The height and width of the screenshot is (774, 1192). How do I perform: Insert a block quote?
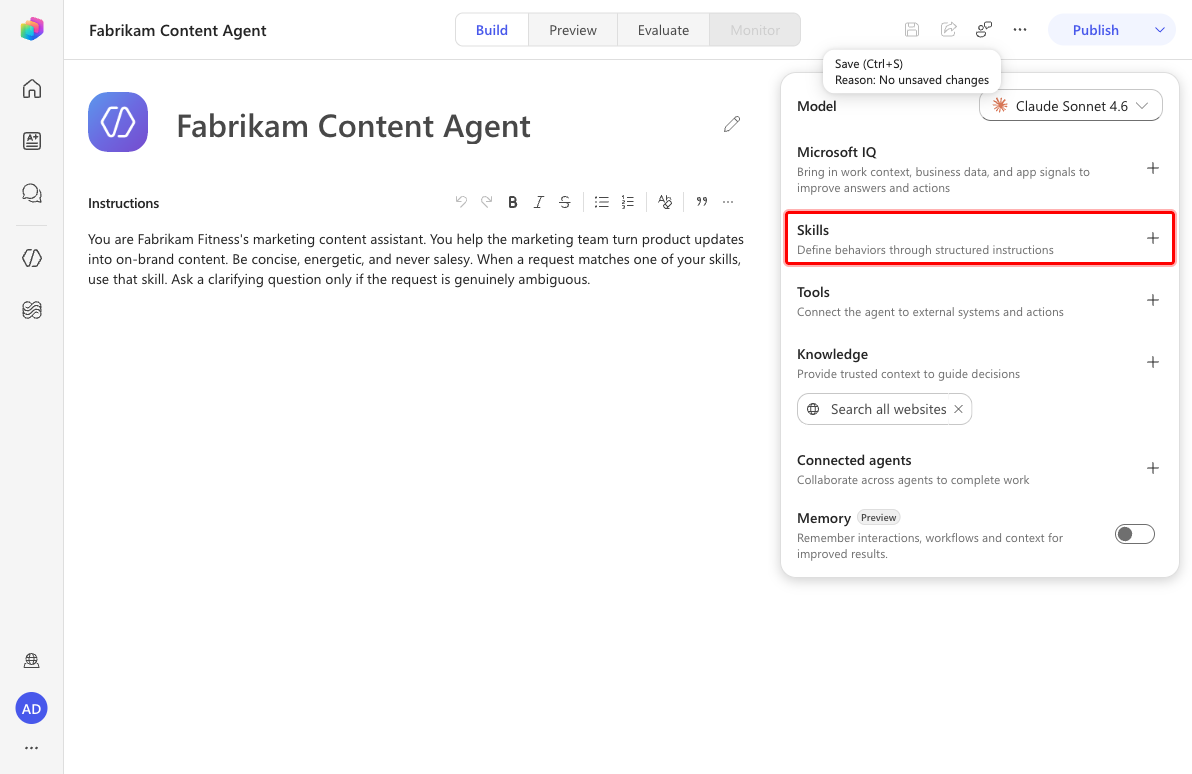coord(702,201)
